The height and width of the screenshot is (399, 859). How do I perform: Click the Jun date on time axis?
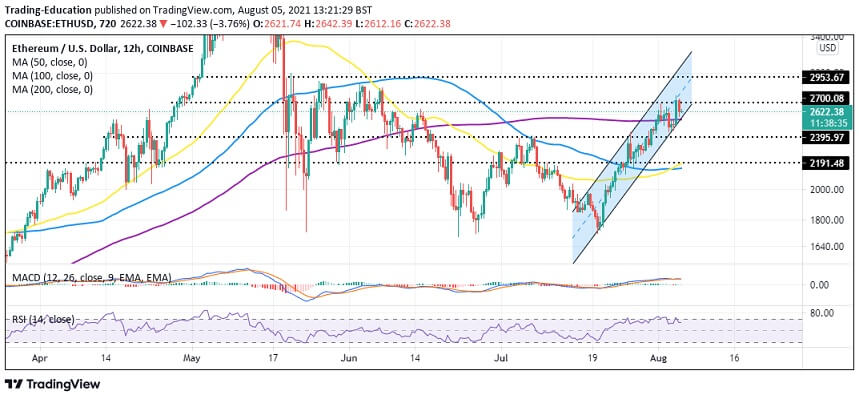point(348,358)
